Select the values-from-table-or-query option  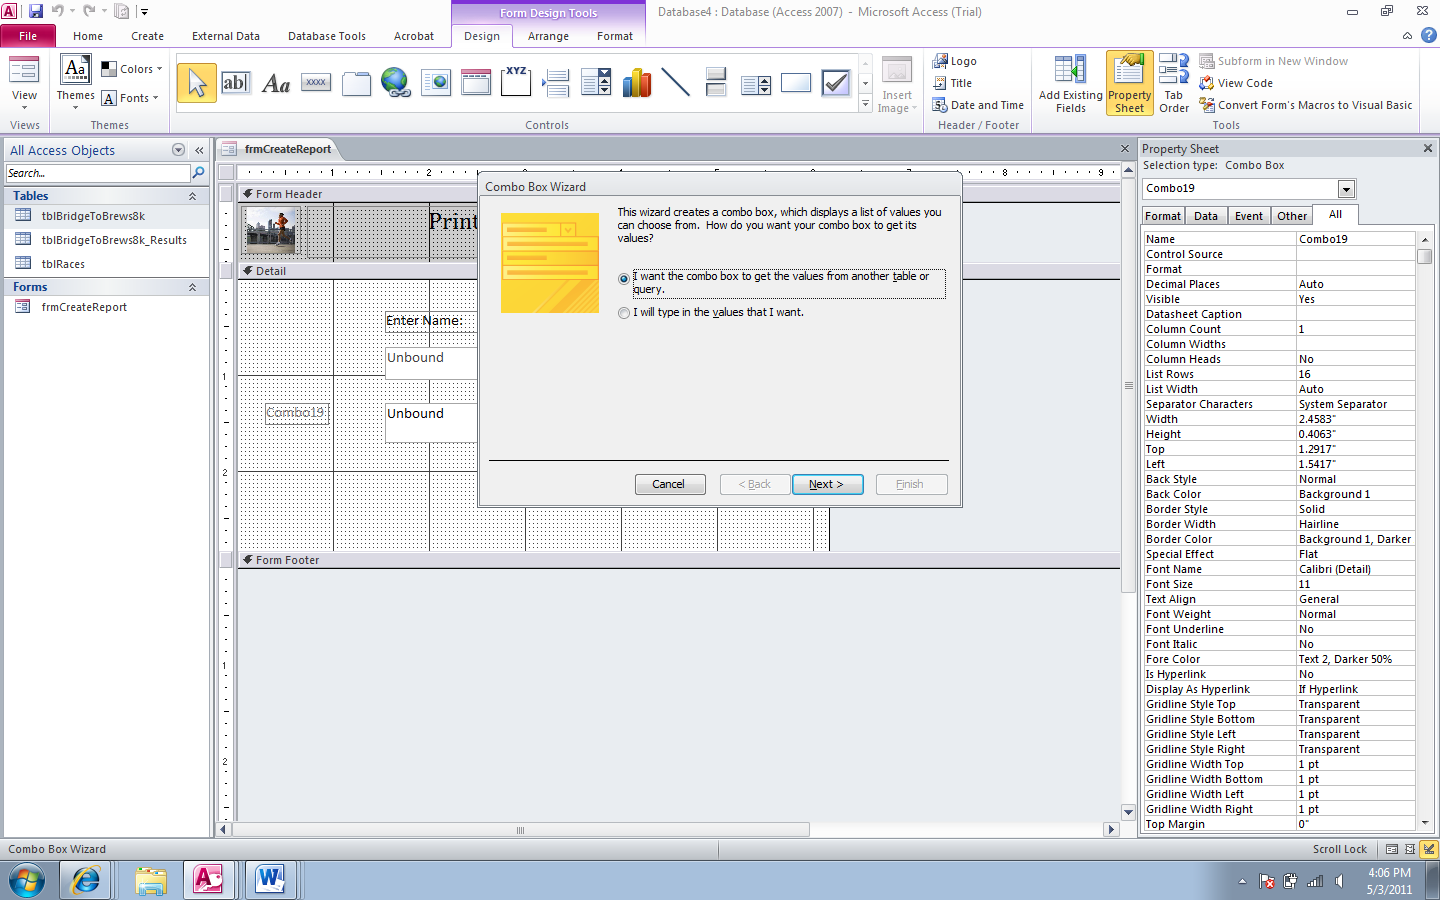tap(623, 279)
